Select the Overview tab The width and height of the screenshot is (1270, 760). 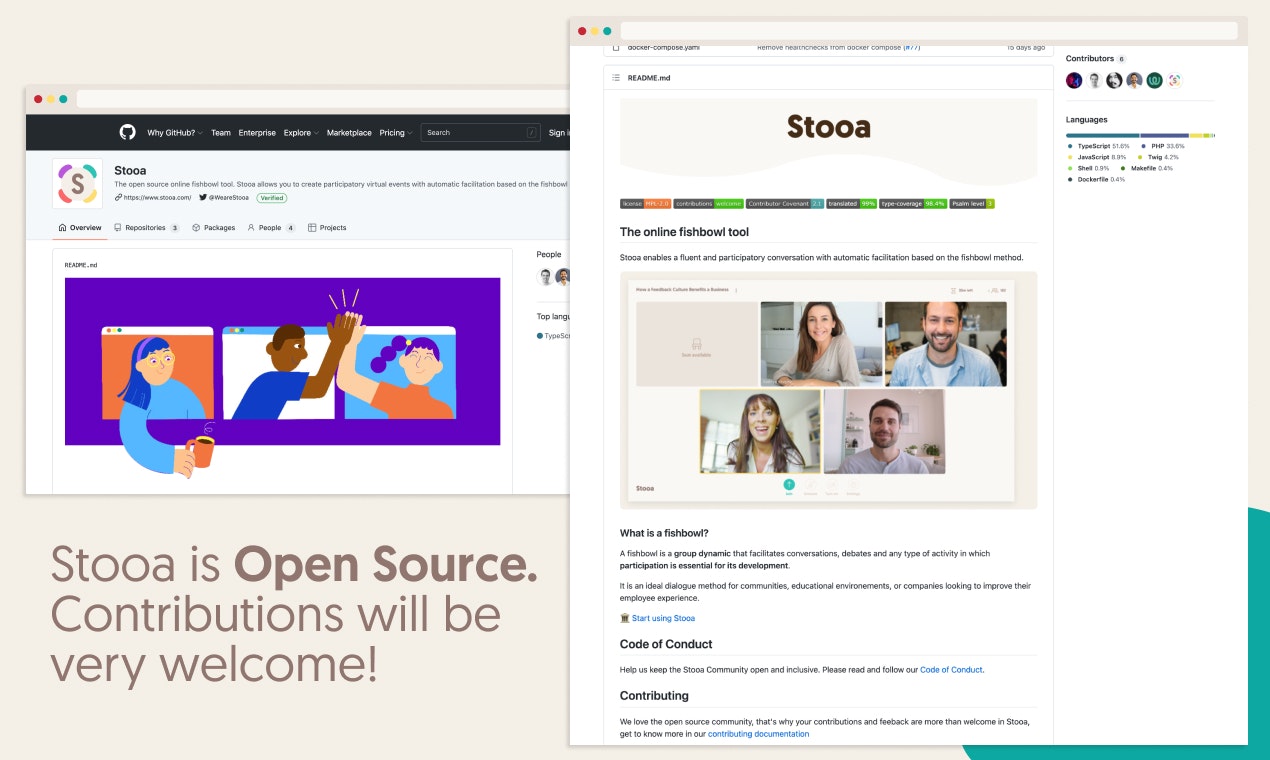pyautogui.click(x=80, y=228)
